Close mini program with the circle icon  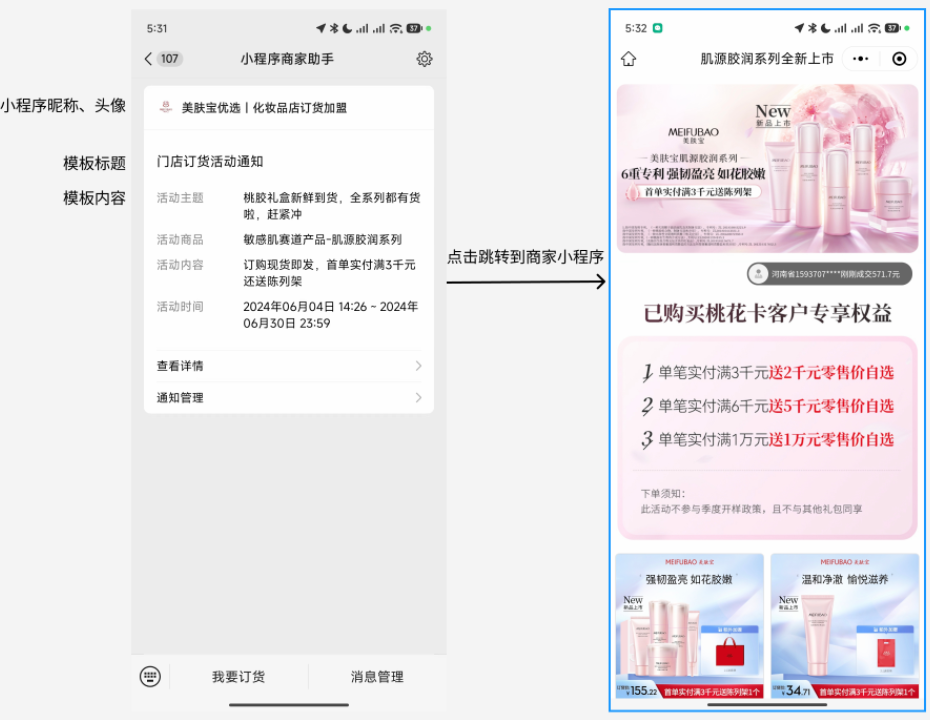click(x=899, y=59)
